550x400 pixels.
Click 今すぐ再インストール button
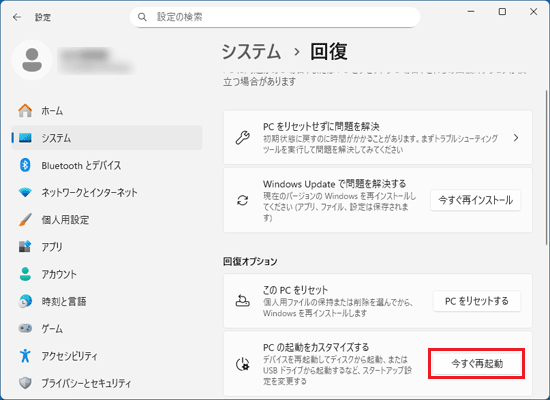(476, 200)
